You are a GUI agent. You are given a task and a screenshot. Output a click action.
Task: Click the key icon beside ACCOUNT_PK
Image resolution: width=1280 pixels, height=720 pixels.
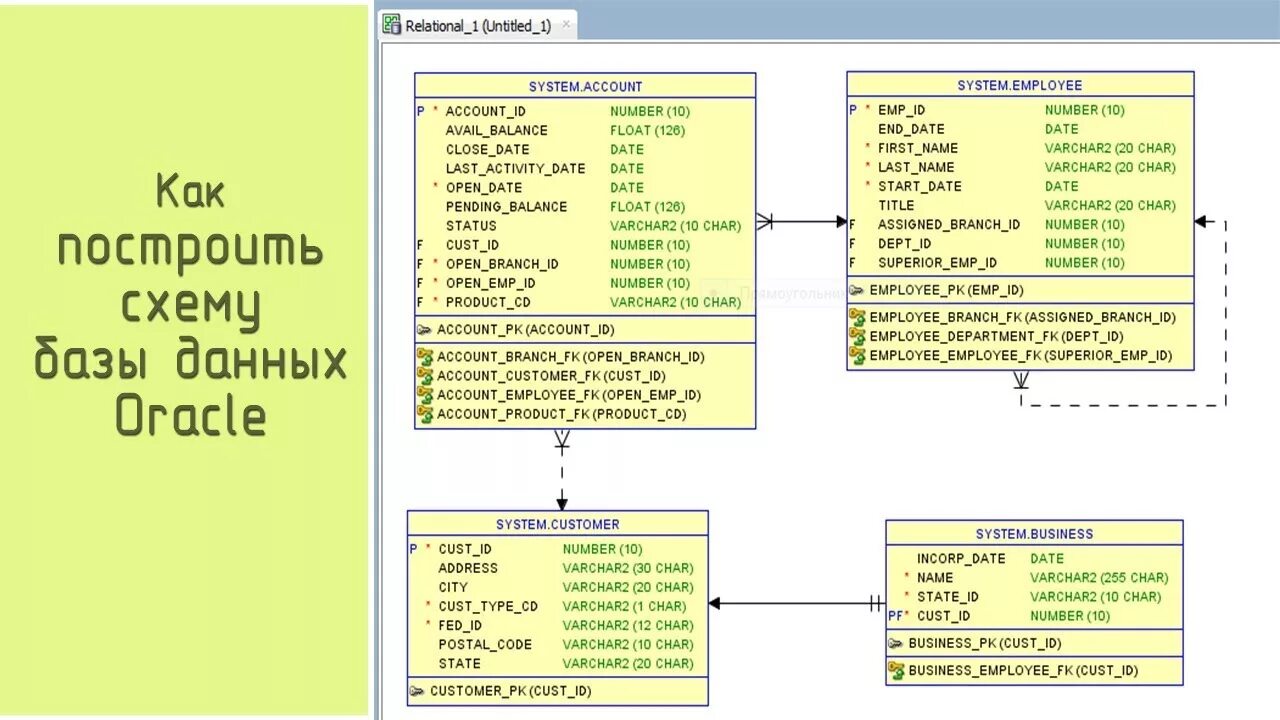pos(424,329)
